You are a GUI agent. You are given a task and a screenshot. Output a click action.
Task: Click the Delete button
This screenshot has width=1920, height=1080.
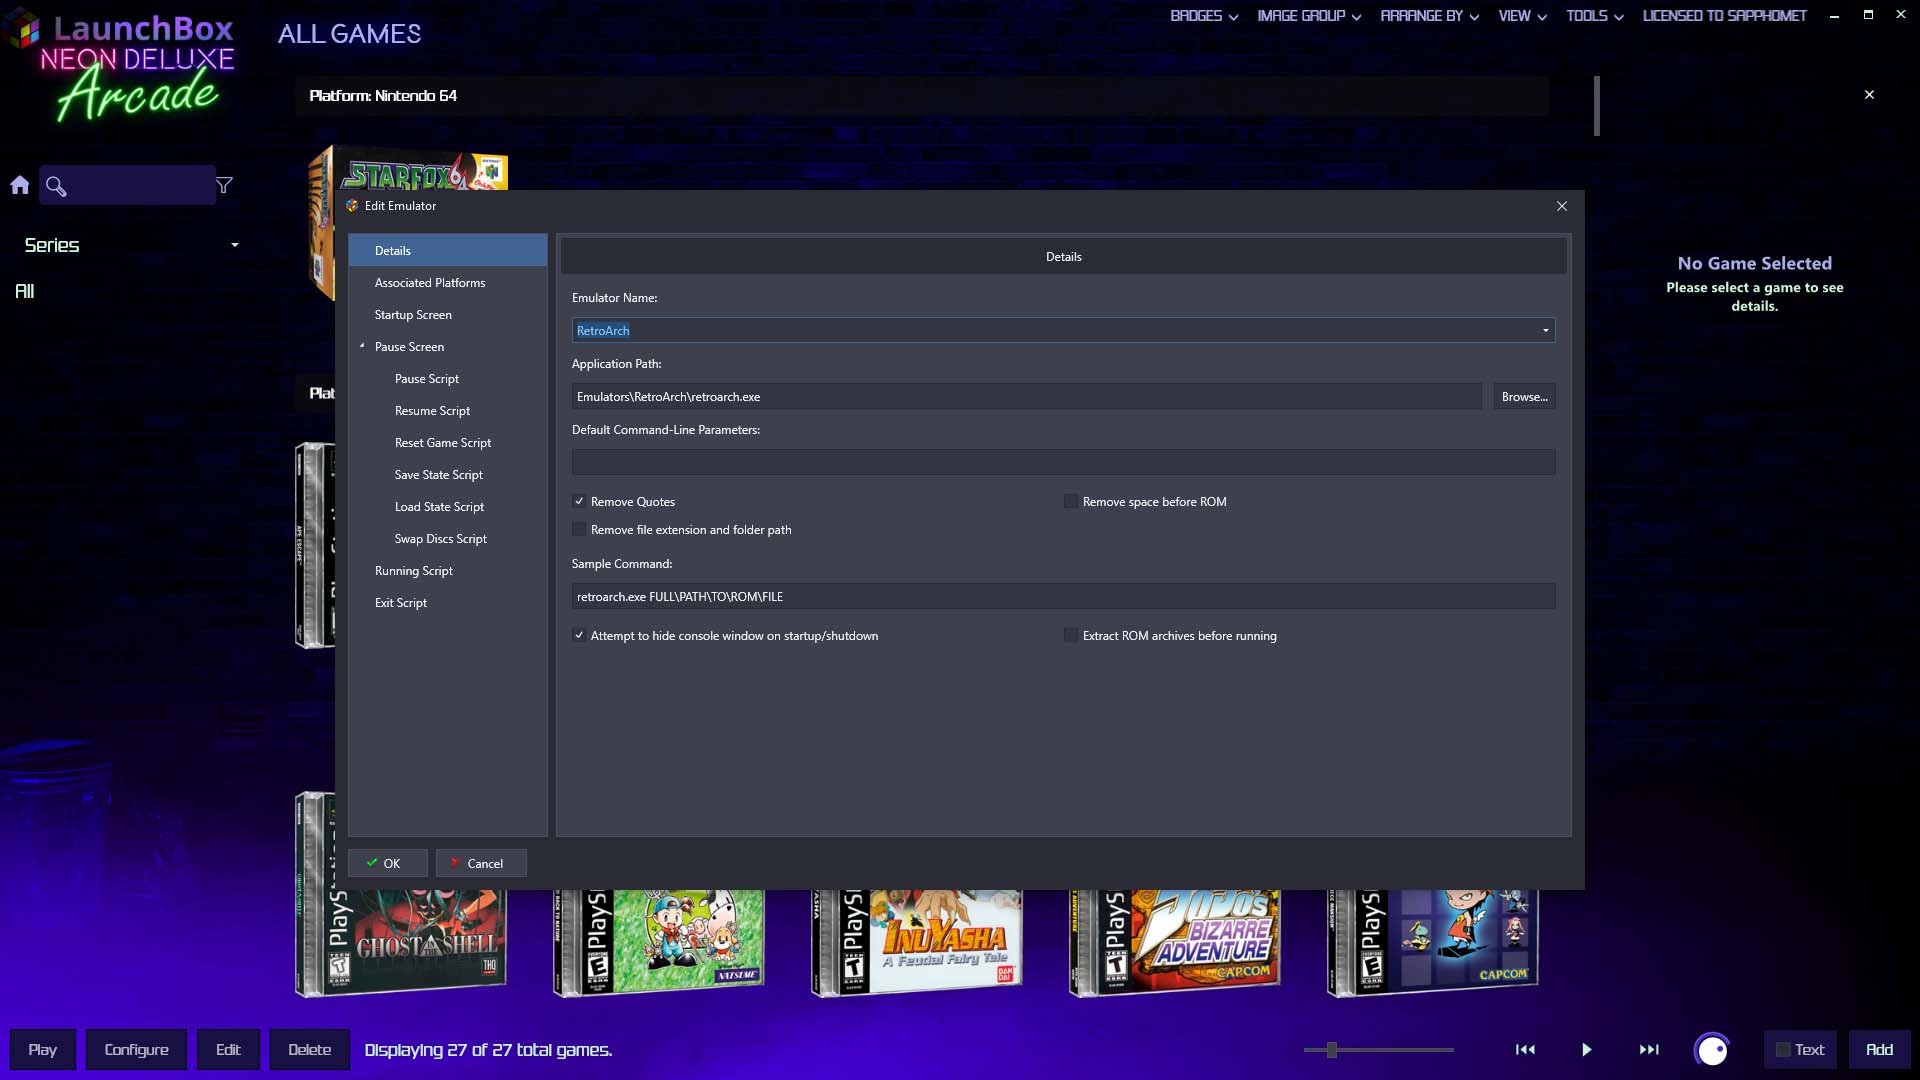point(310,1050)
